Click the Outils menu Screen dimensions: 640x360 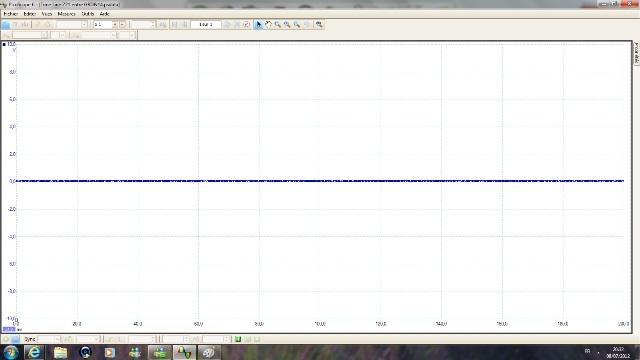[88, 14]
